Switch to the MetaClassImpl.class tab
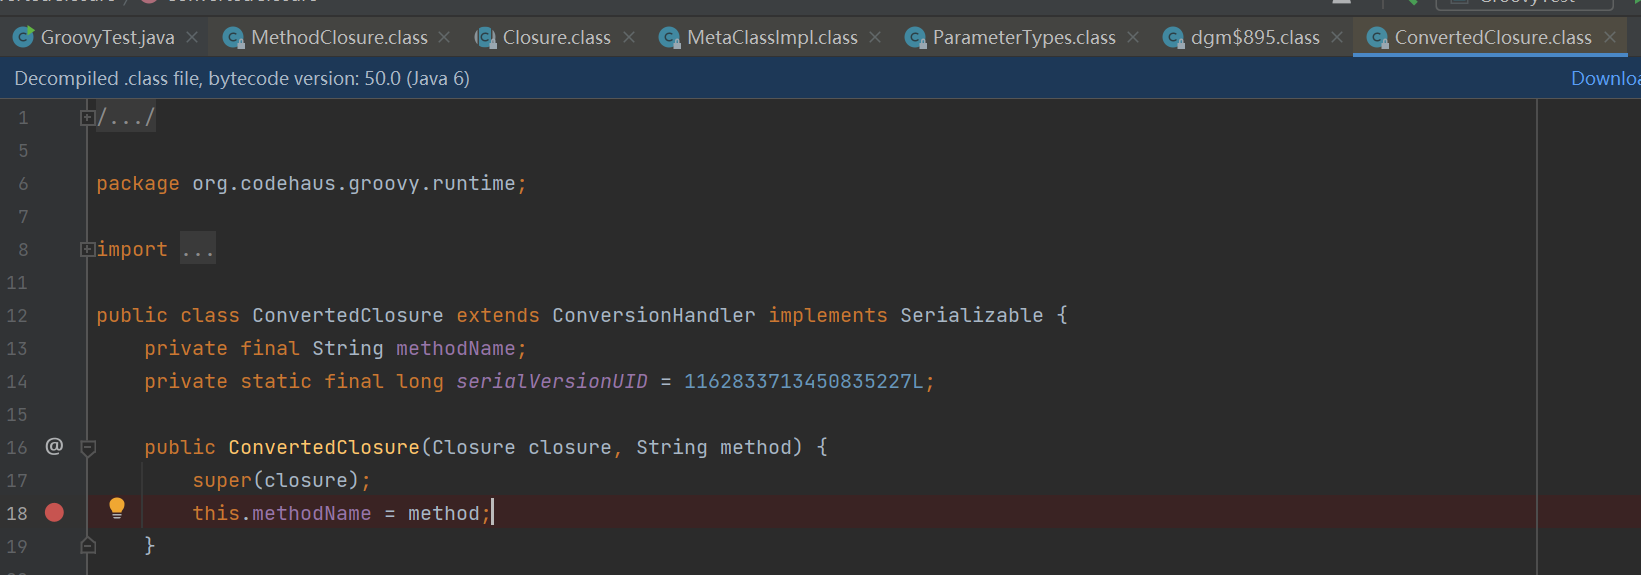The width and height of the screenshot is (1641, 575). pos(772,37)
